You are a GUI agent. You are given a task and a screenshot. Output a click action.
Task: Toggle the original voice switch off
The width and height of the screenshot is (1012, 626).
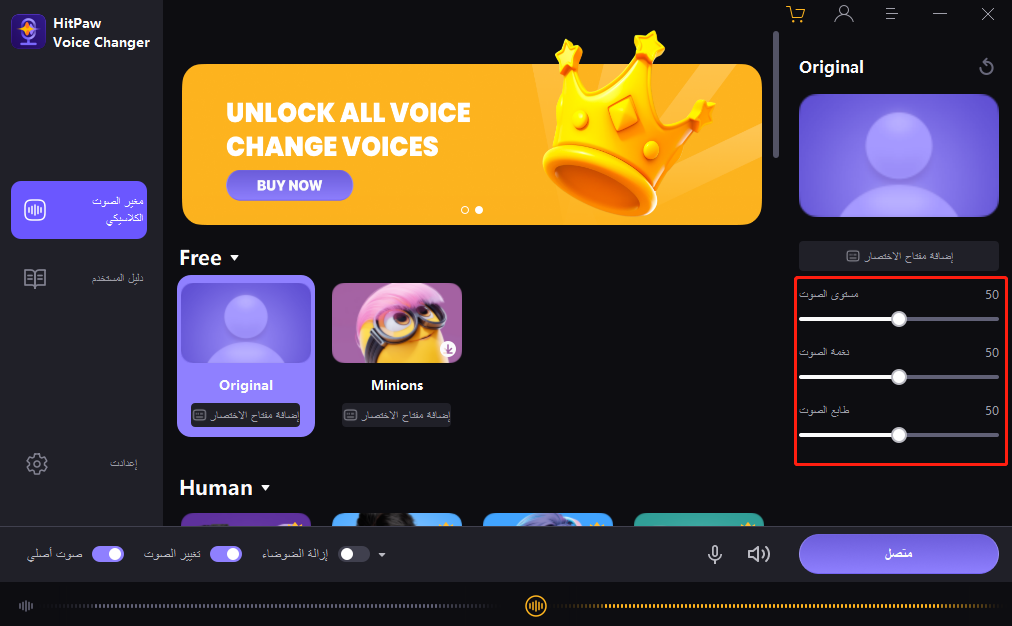point(108,554)
